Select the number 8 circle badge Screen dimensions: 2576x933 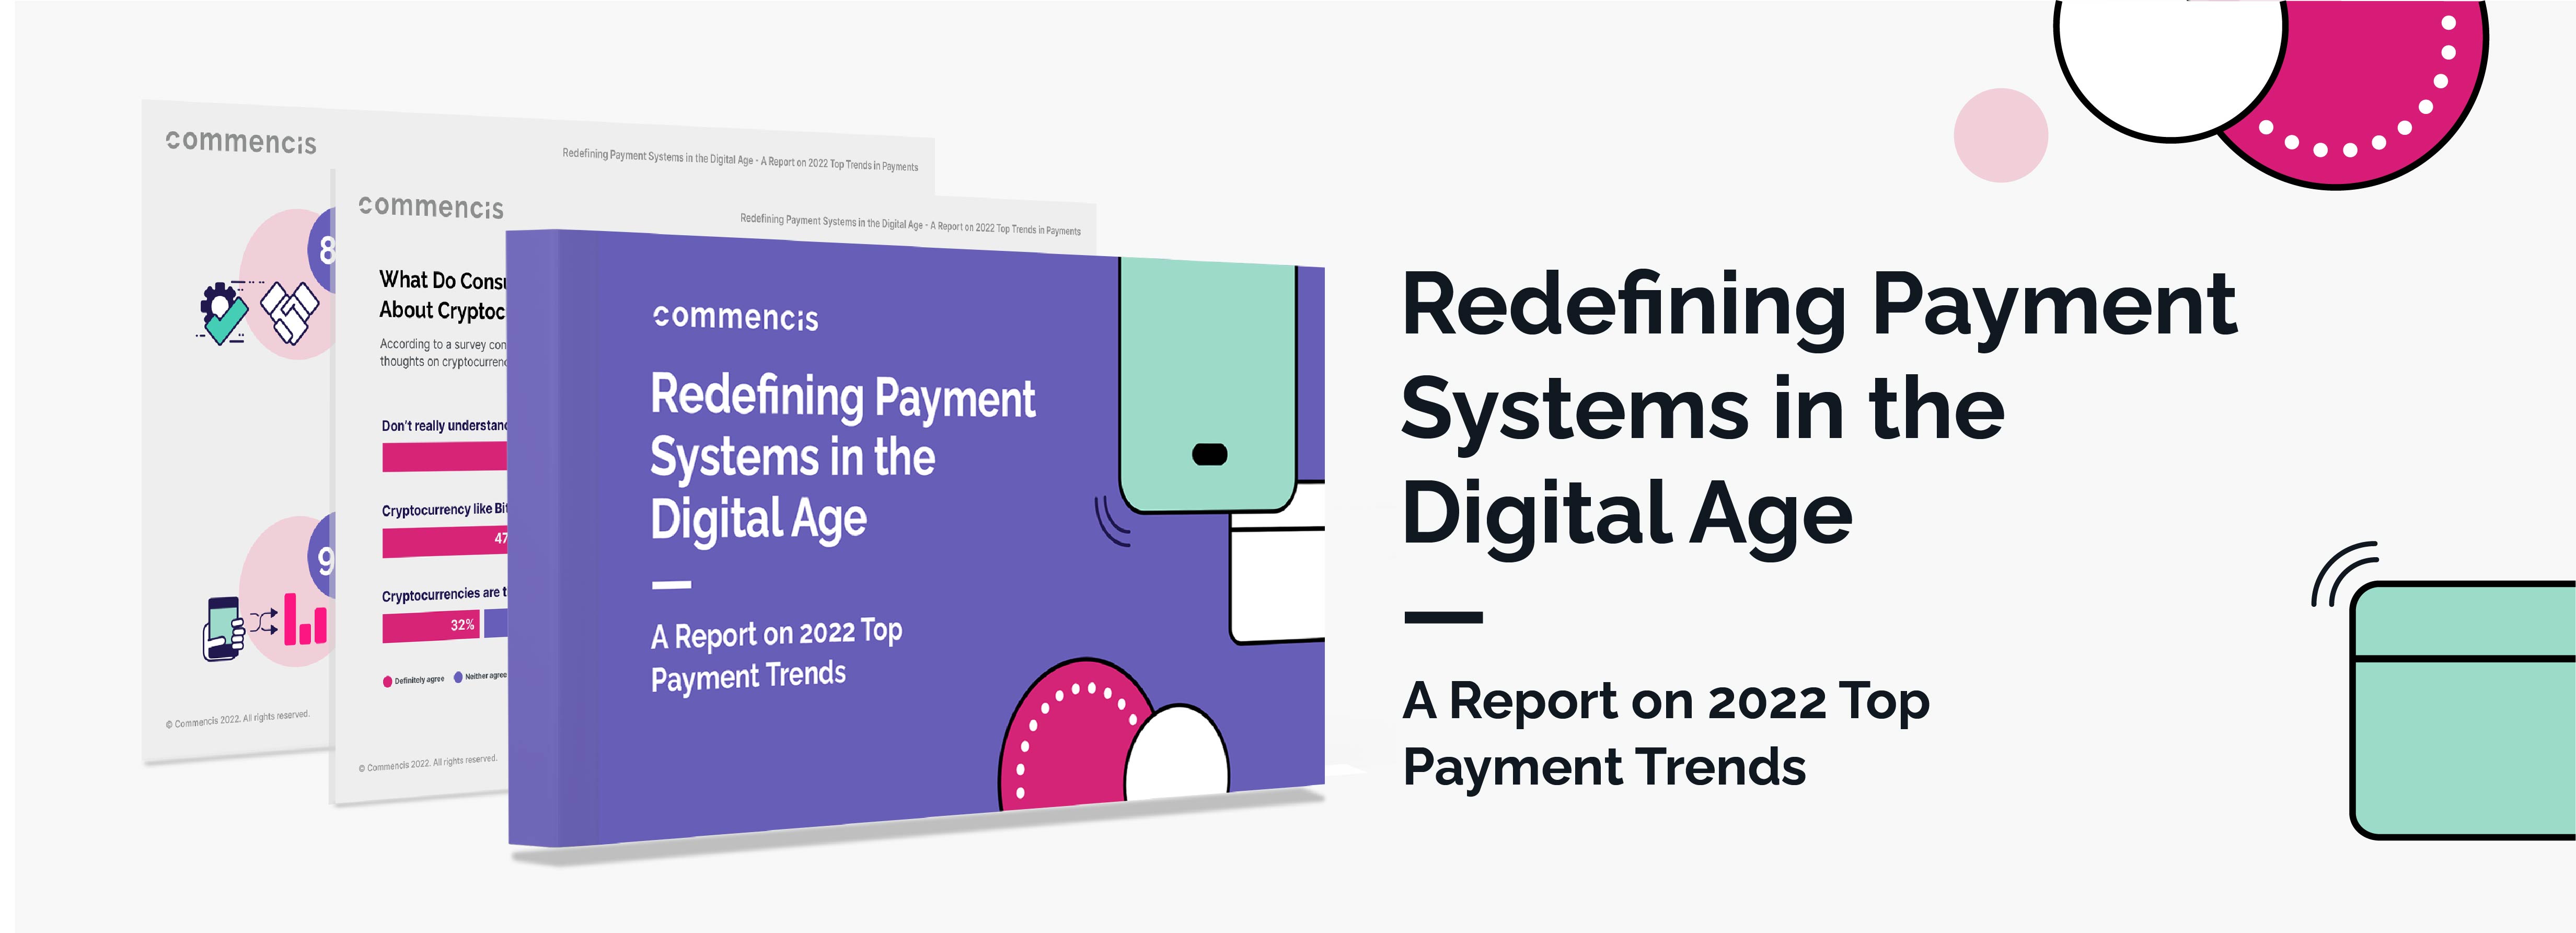pos(322,249)
